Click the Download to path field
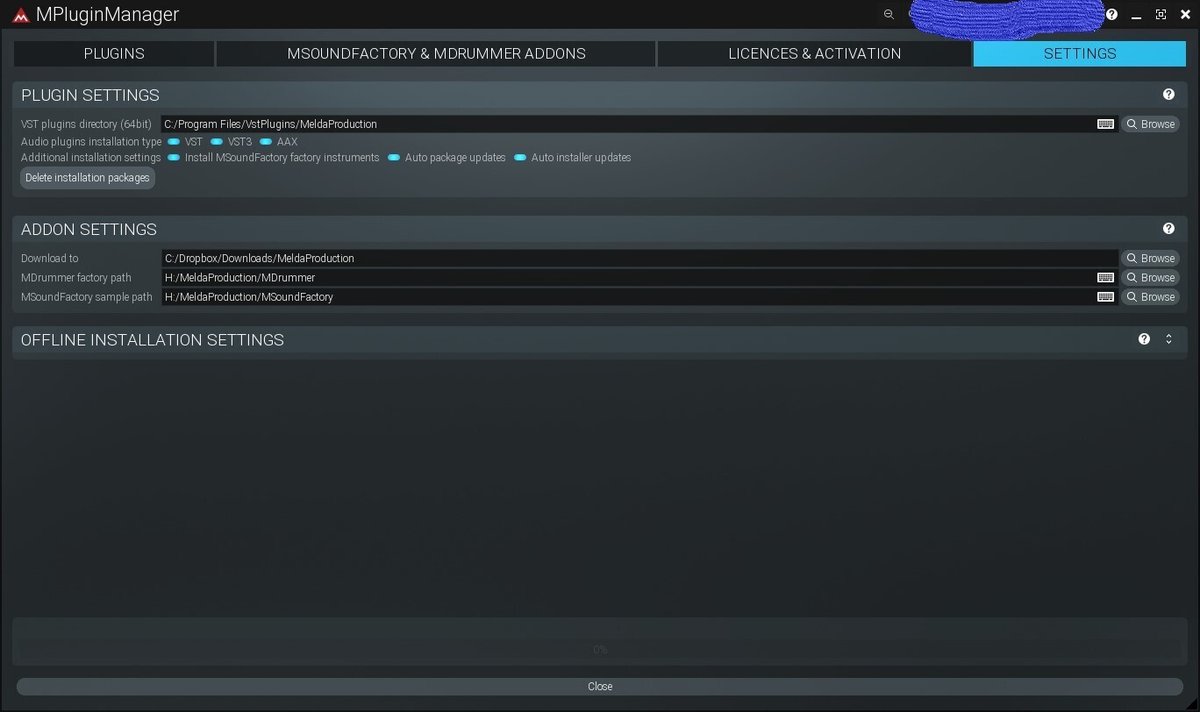This screenshot has width=1200, height=712. [x=639, y=258]
